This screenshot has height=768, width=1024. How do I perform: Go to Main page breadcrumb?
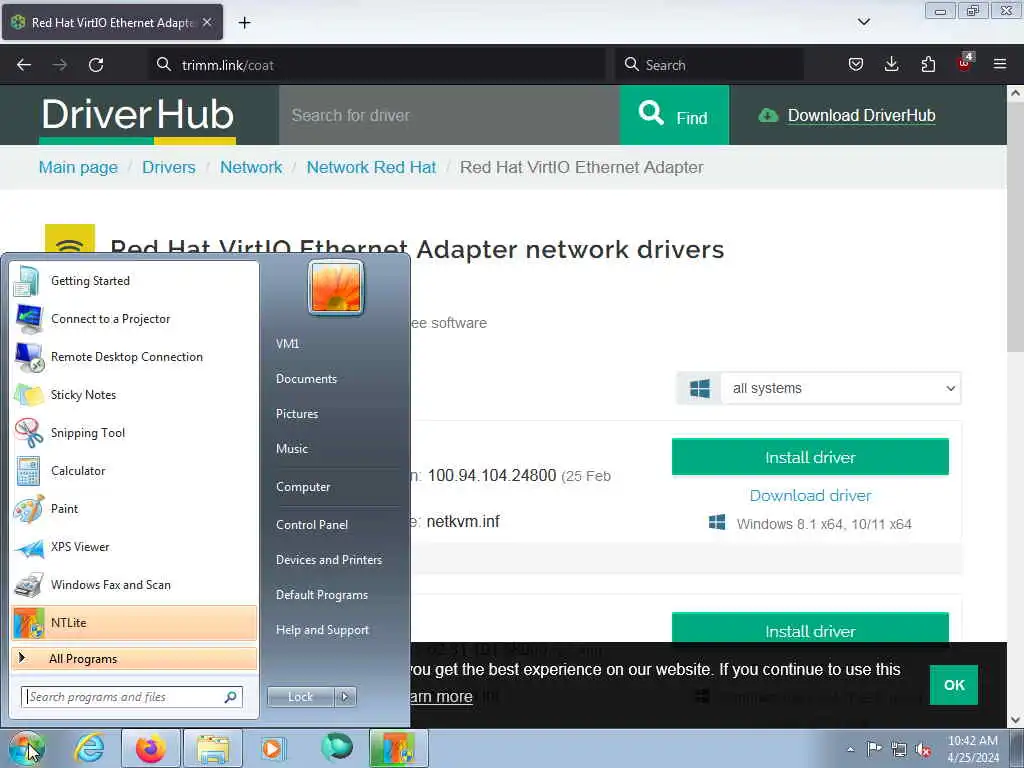(78, 167)
